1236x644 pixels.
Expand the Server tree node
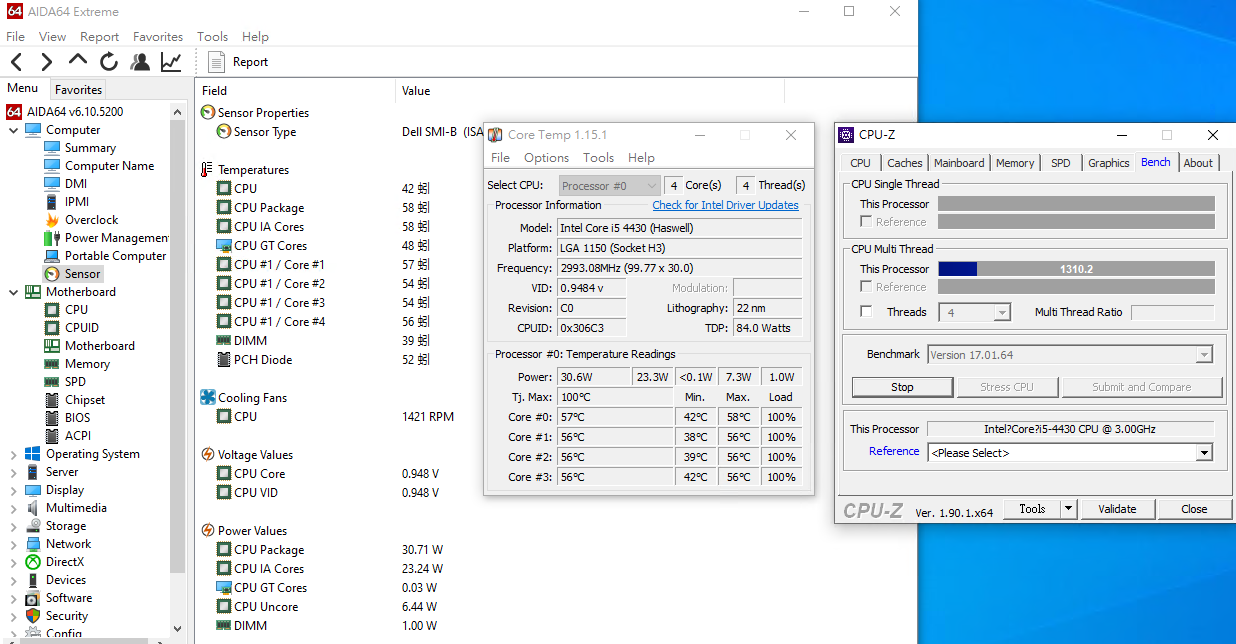pos(13,472)
